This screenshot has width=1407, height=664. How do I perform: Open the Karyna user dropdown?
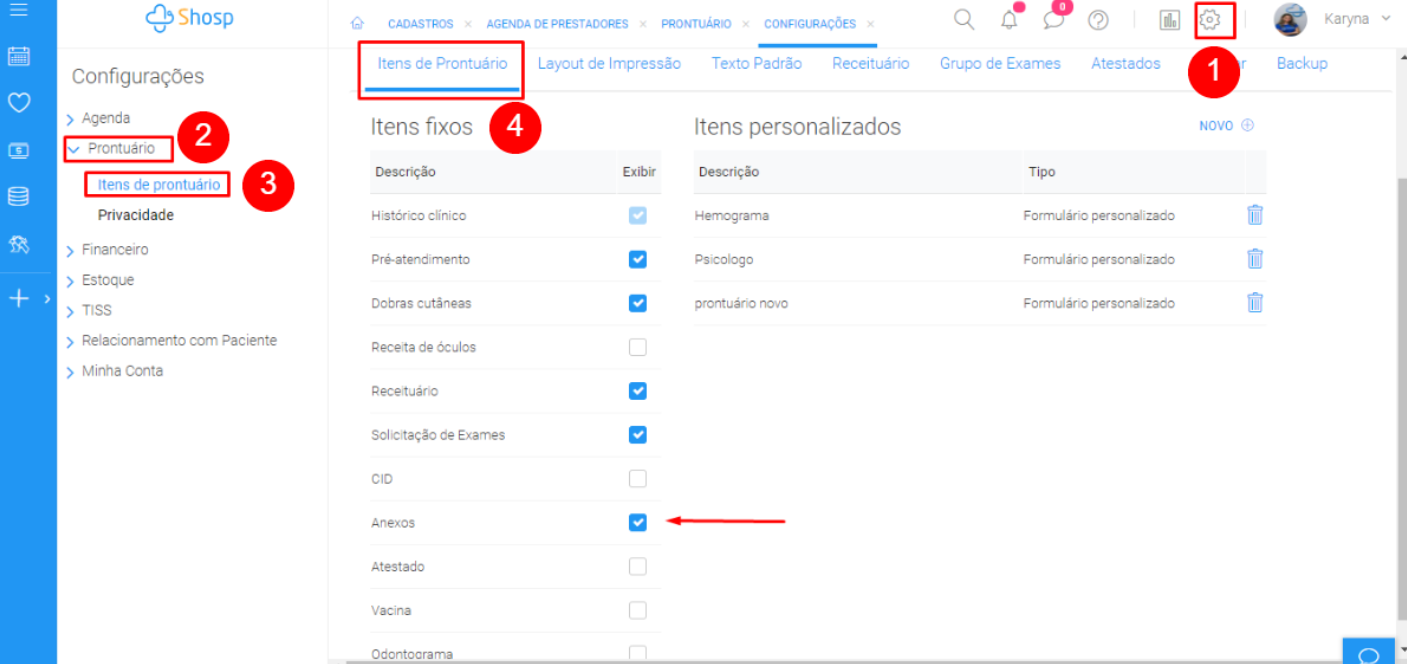click(1356, 19)
